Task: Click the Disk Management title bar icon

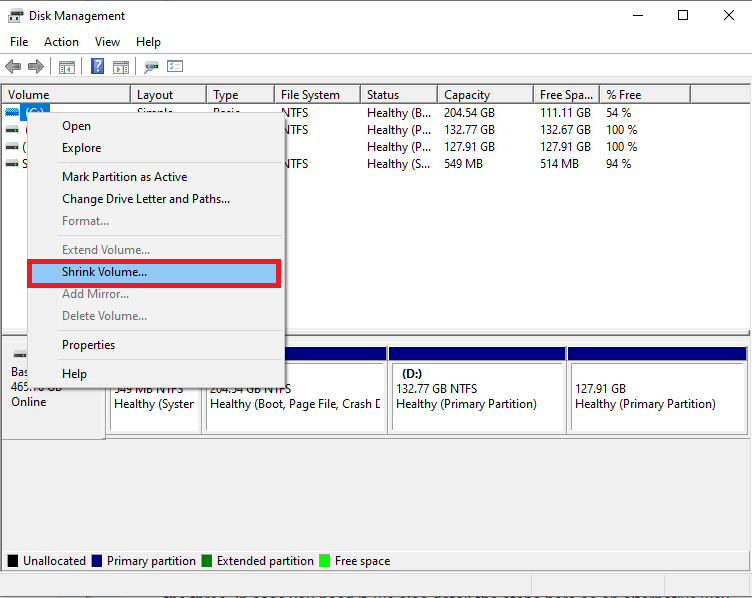Action: 14,15
